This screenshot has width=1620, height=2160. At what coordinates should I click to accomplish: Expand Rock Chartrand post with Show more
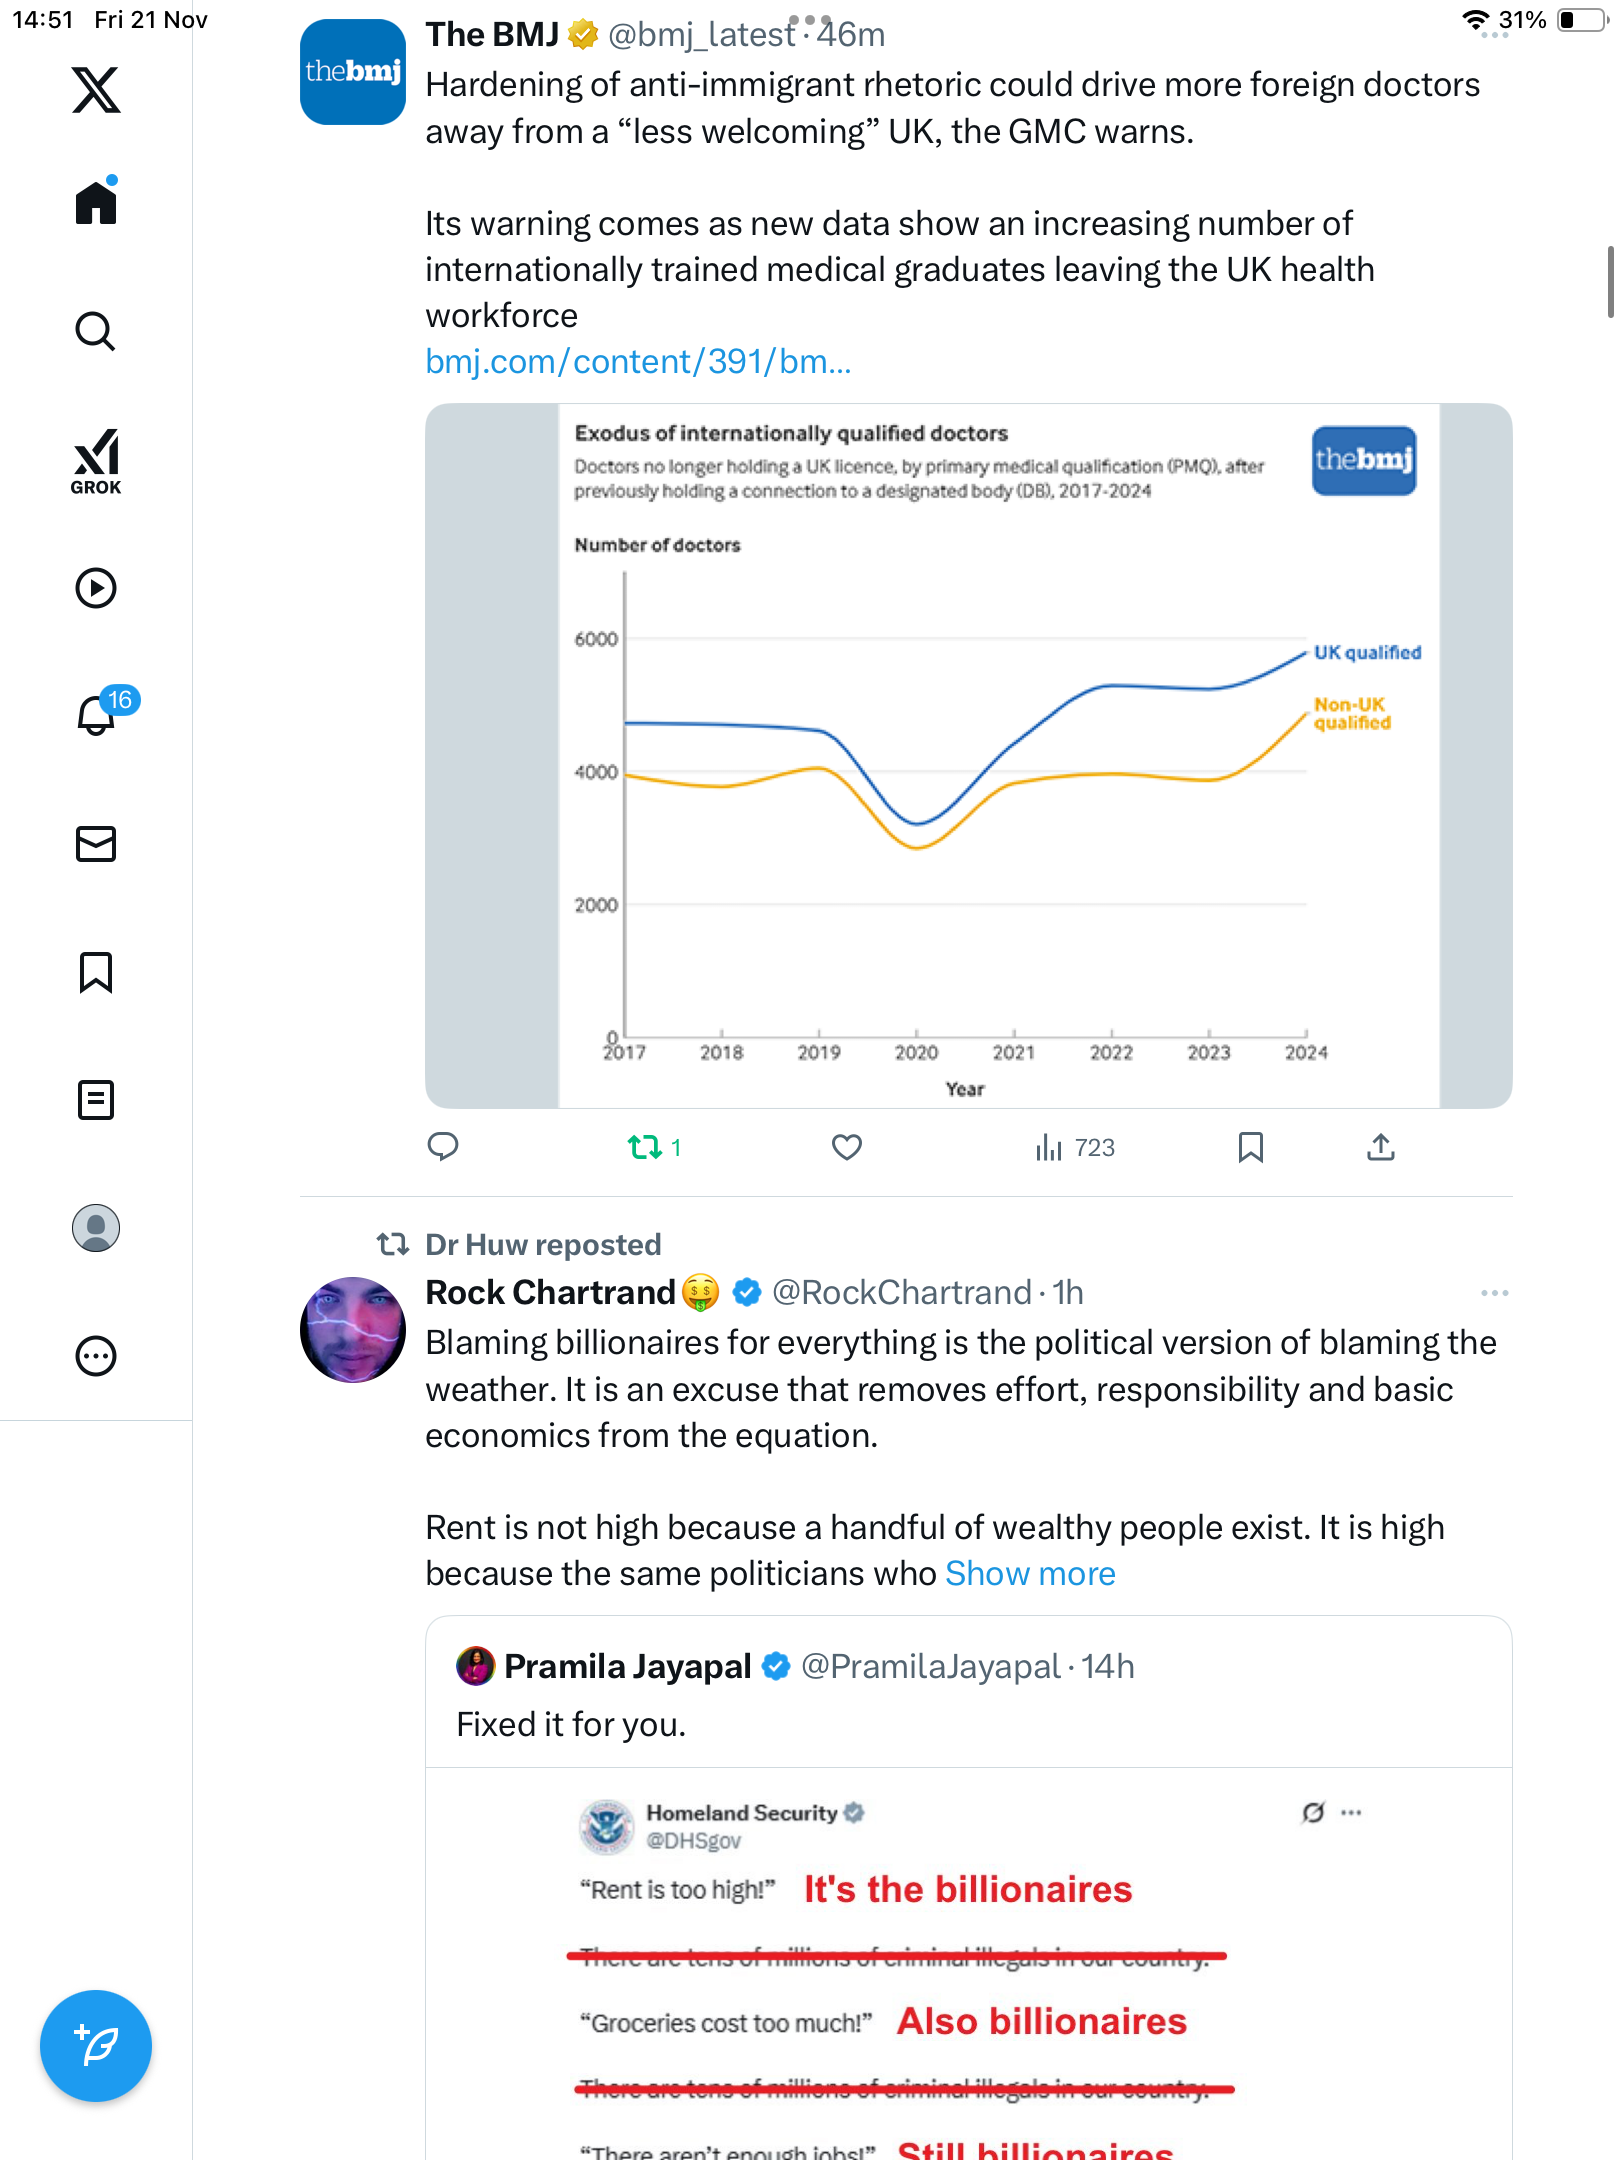1030,1574
